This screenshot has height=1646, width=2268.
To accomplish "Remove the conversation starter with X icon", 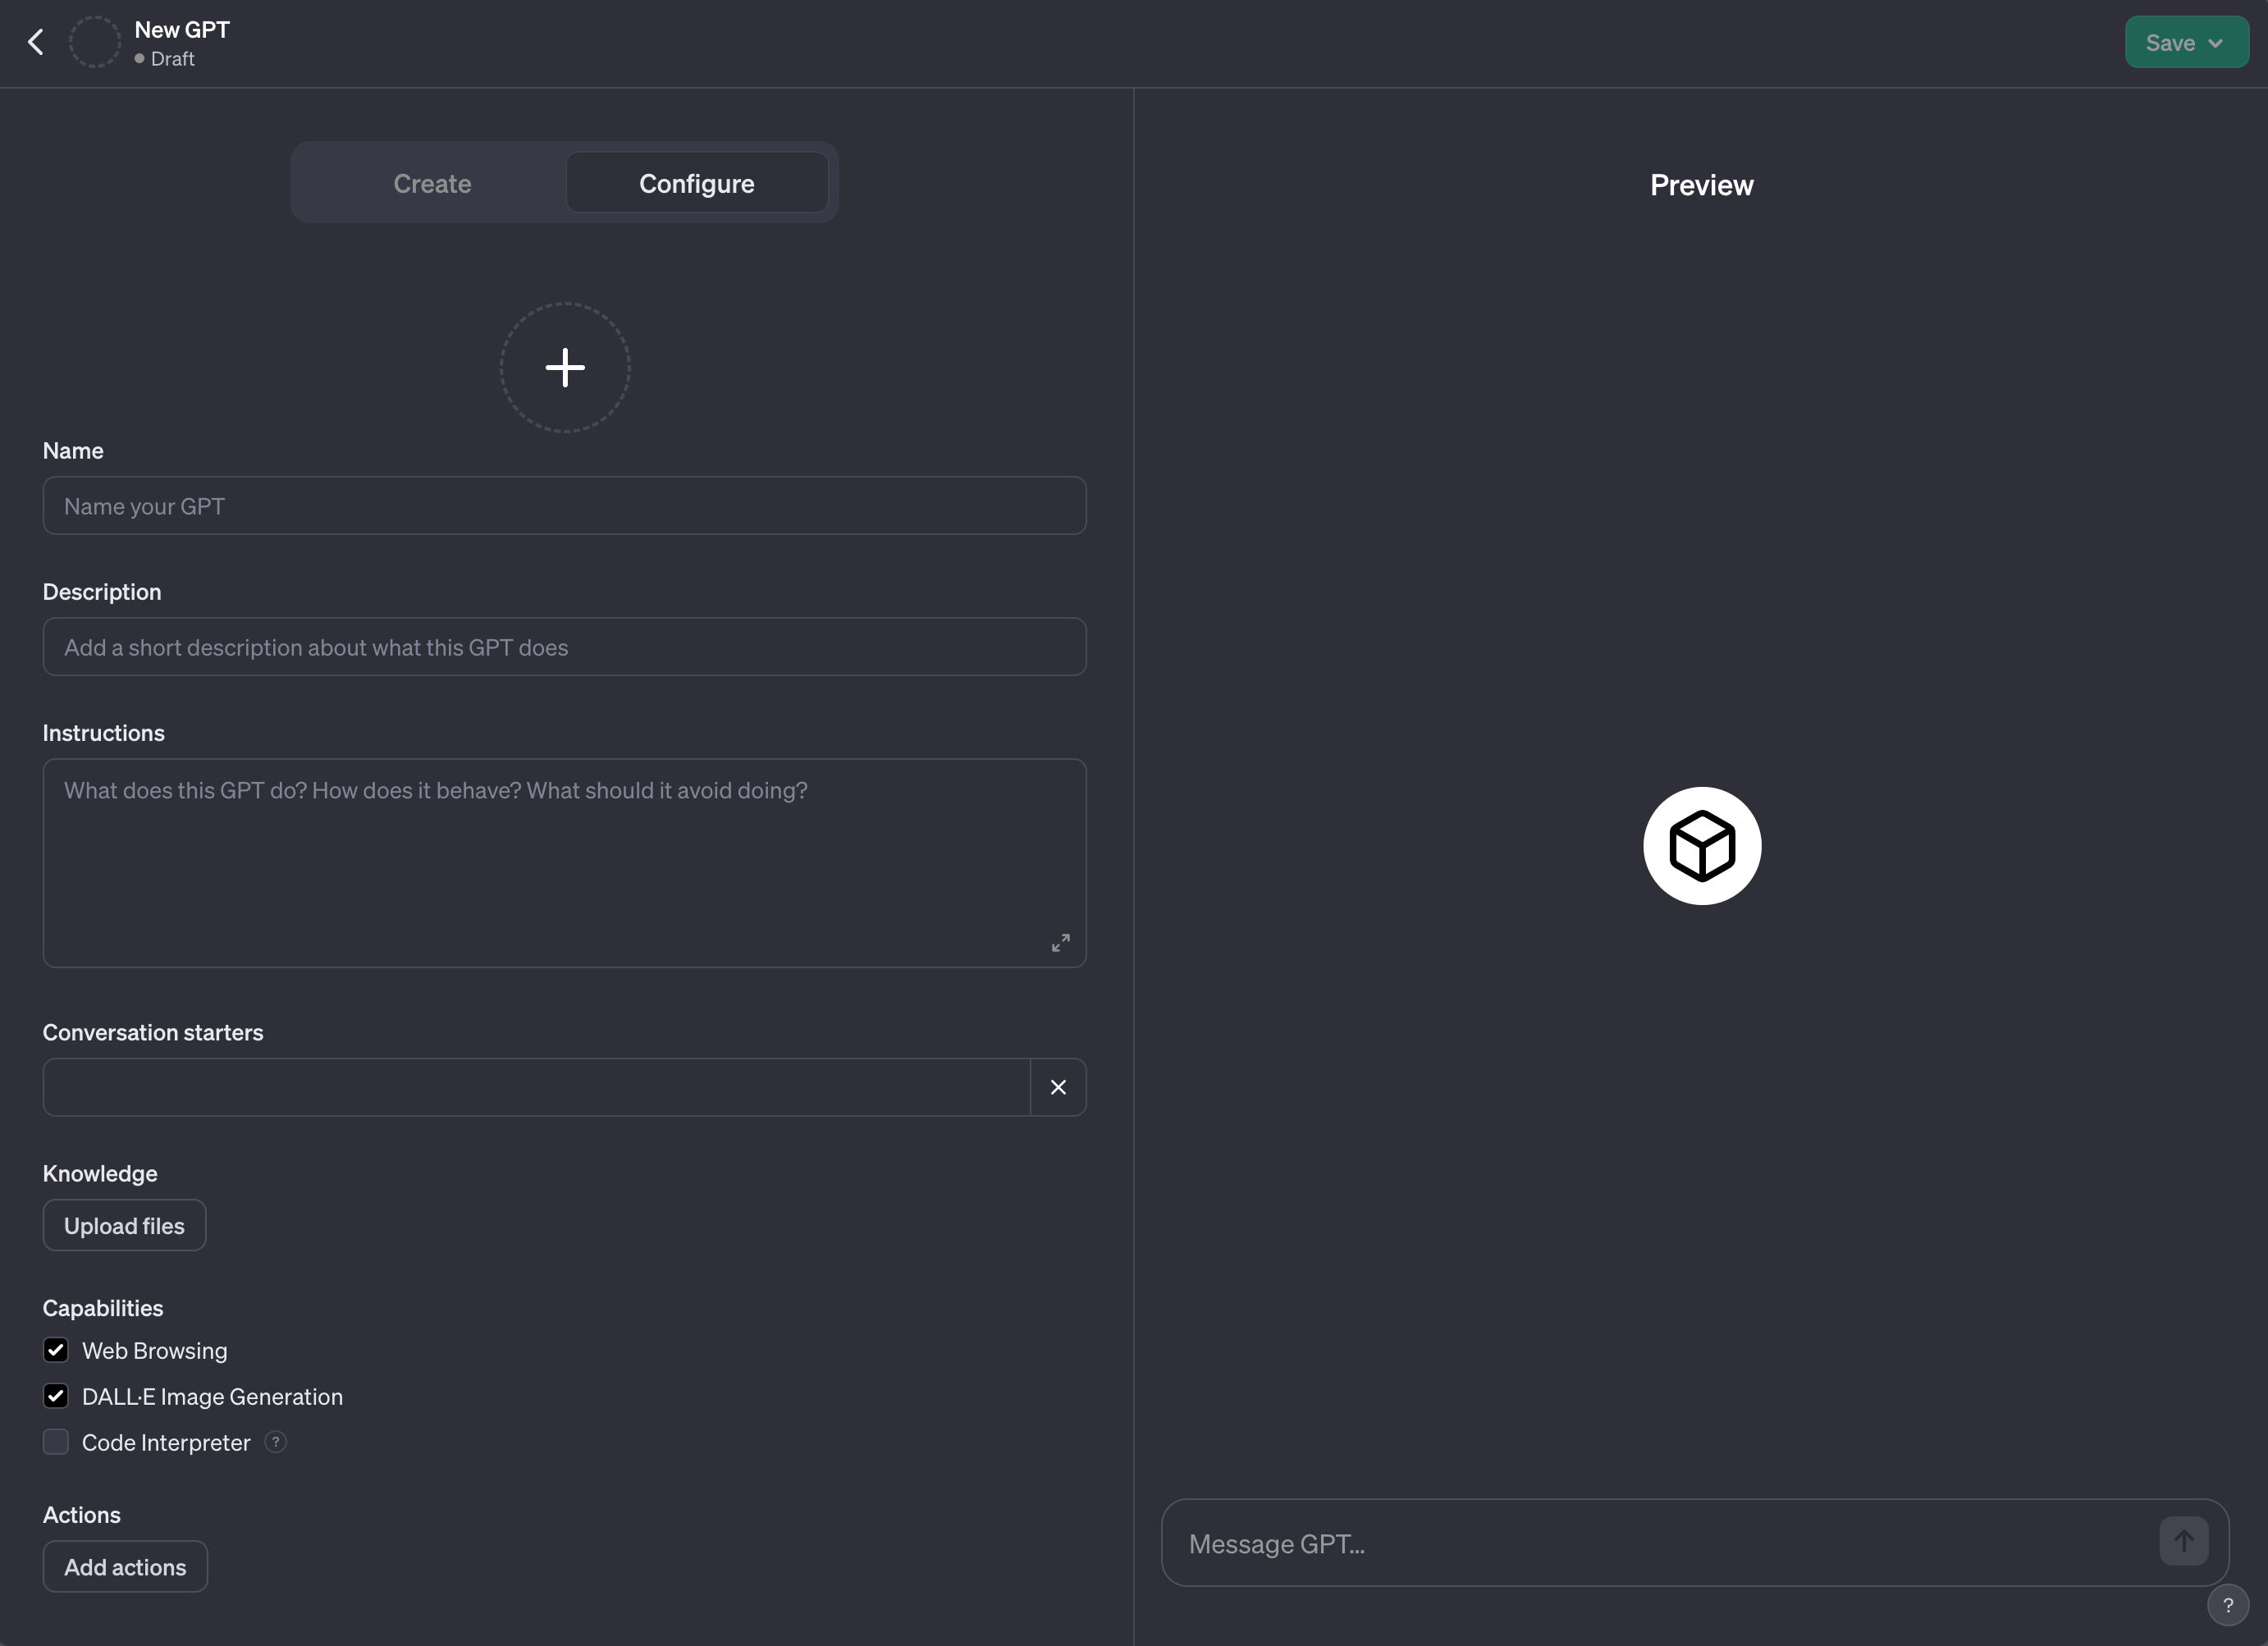I will 1058,1087.
